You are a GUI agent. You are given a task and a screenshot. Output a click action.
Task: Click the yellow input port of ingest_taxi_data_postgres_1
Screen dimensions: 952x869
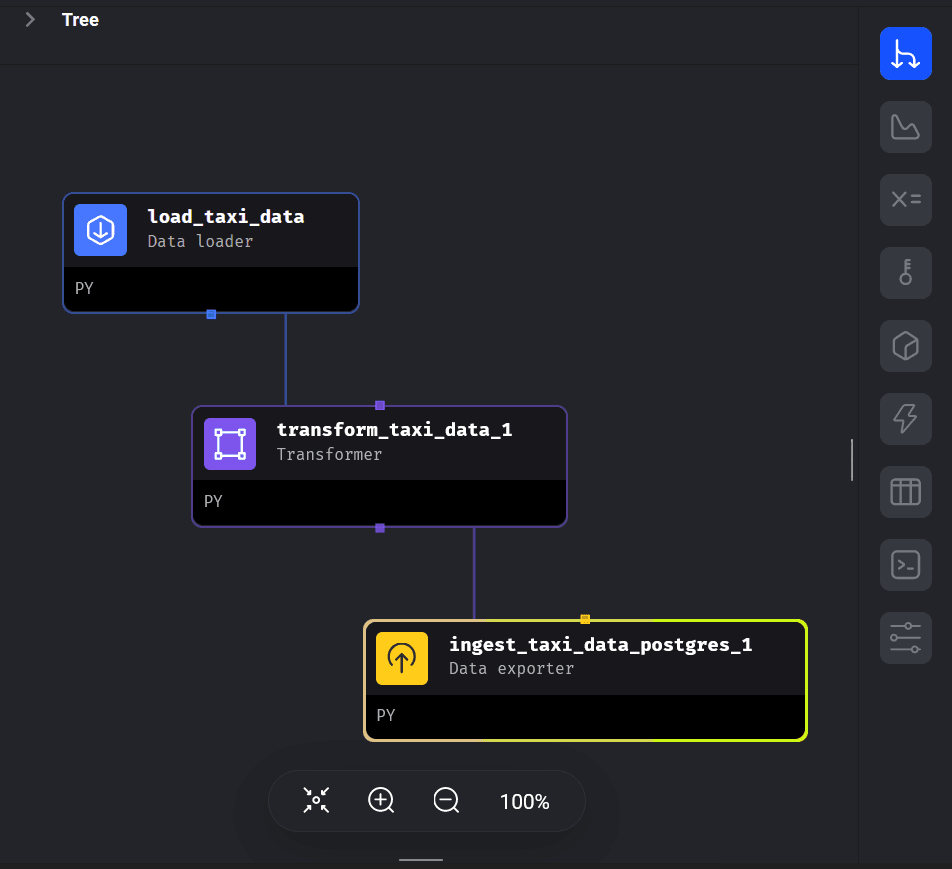[585, 619]
